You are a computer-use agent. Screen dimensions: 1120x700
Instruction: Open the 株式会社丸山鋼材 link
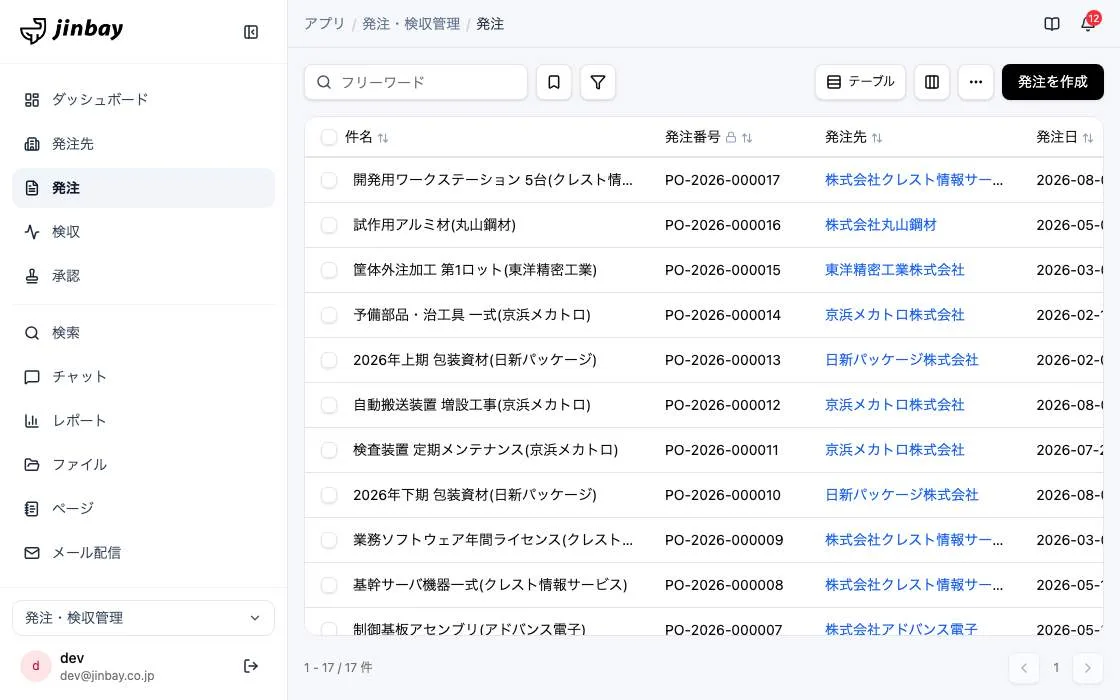[x=880, y=225]
